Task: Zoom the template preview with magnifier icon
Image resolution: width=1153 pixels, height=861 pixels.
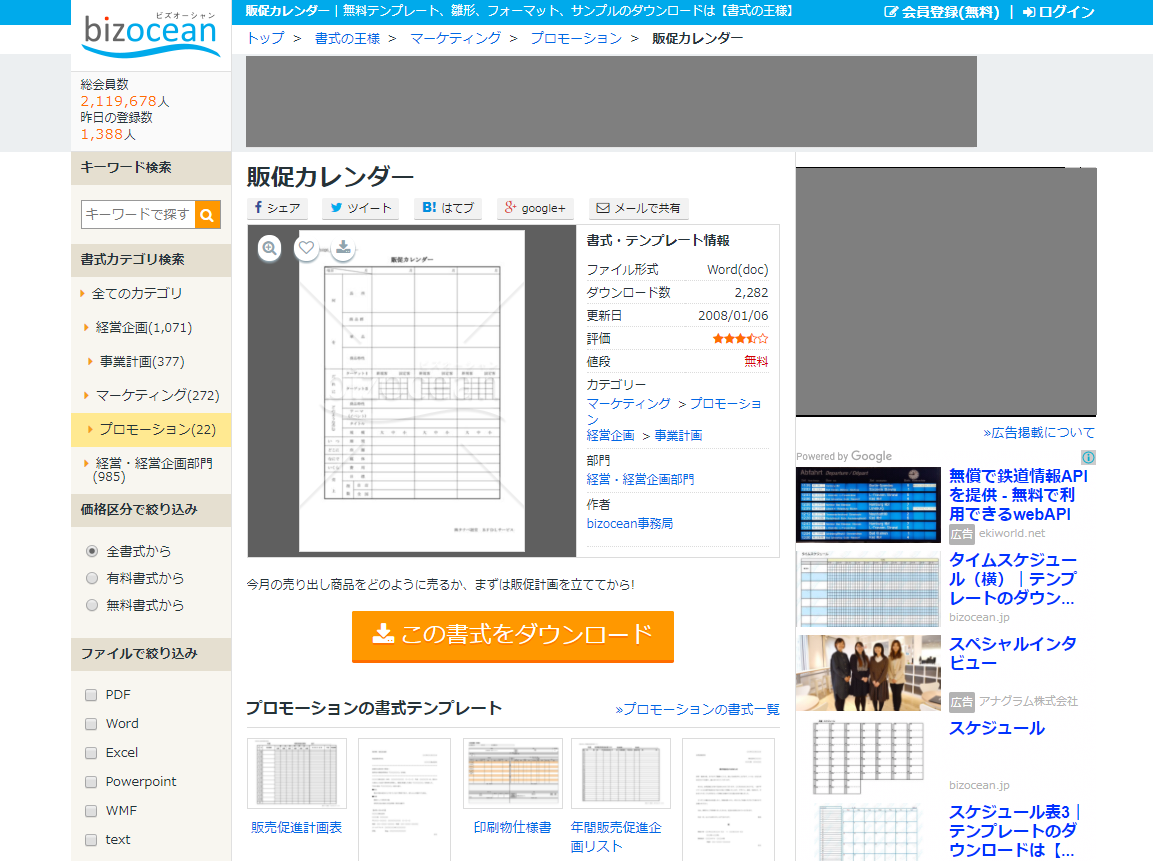Action: tap(270, 248)
